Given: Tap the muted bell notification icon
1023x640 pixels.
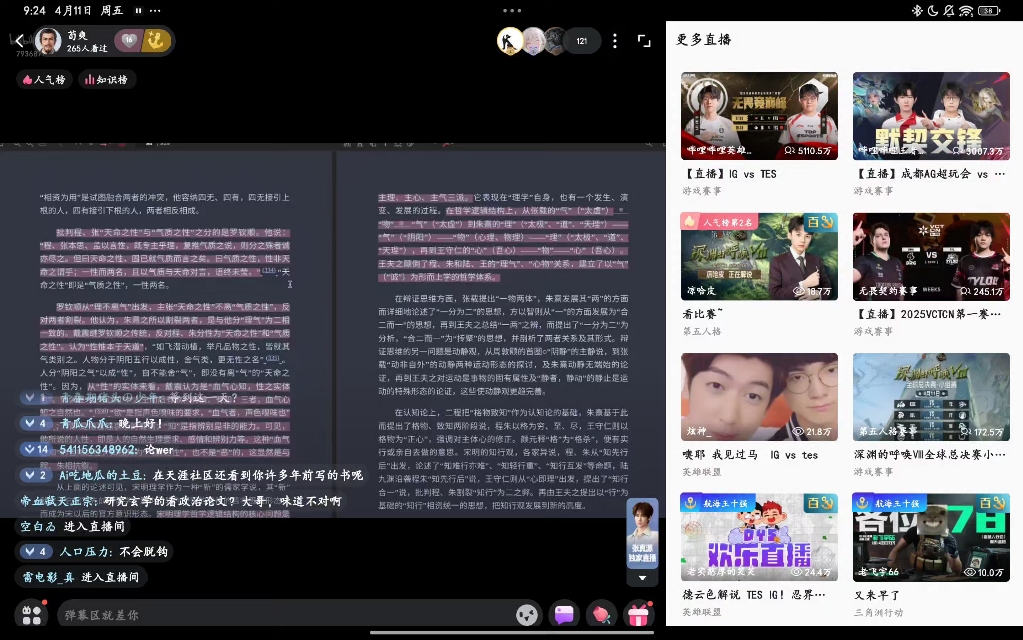Looking at the screenshot, I should click(x=949, y=10).
